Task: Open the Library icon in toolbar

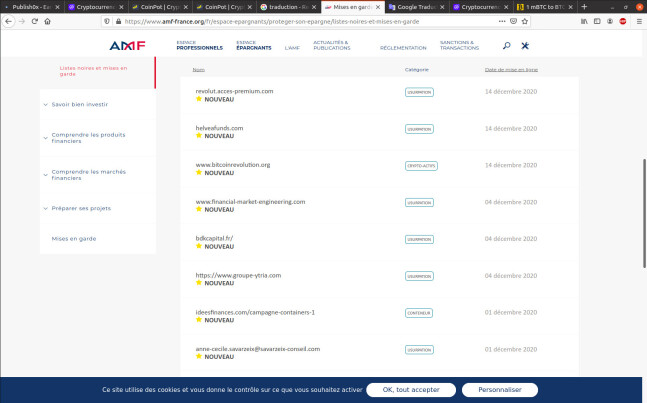Action: (x=584, y=21)
